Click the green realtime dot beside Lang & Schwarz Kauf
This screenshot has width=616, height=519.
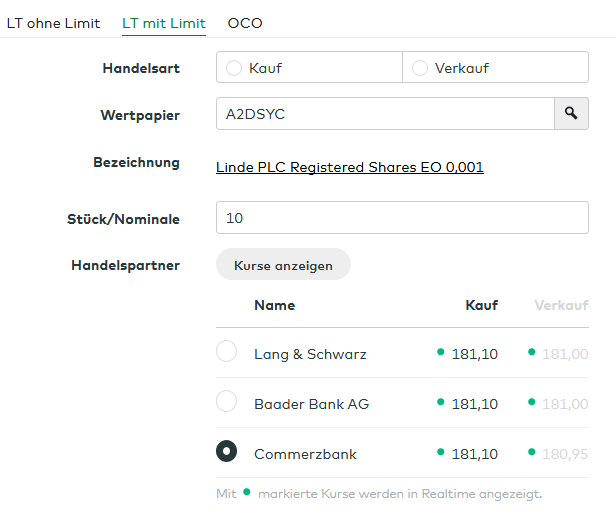tap(440, 352)
